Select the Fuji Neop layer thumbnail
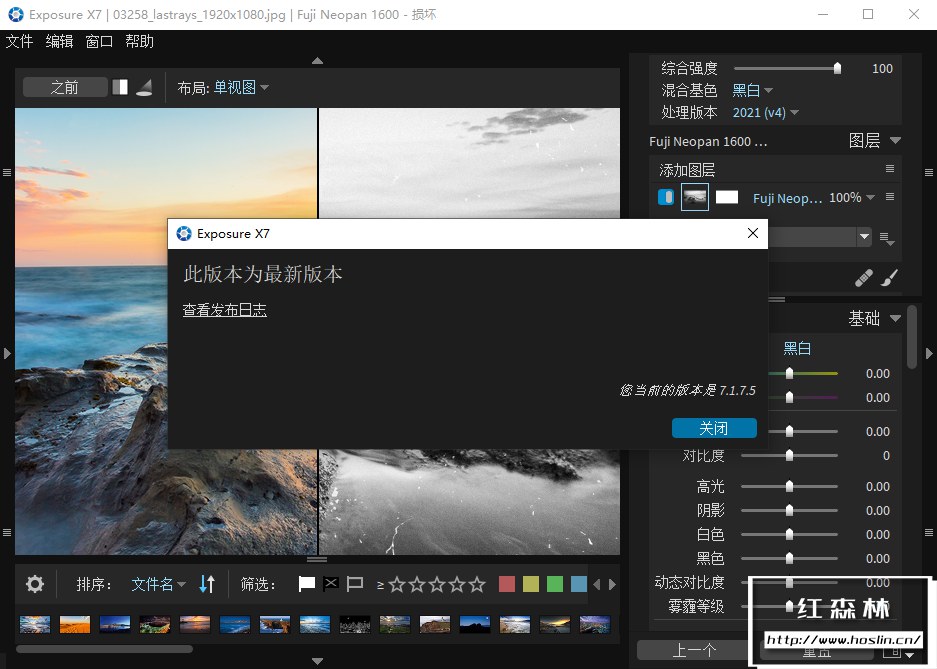The width and height of the screenshot is (937, 669). tap(695, 197)
